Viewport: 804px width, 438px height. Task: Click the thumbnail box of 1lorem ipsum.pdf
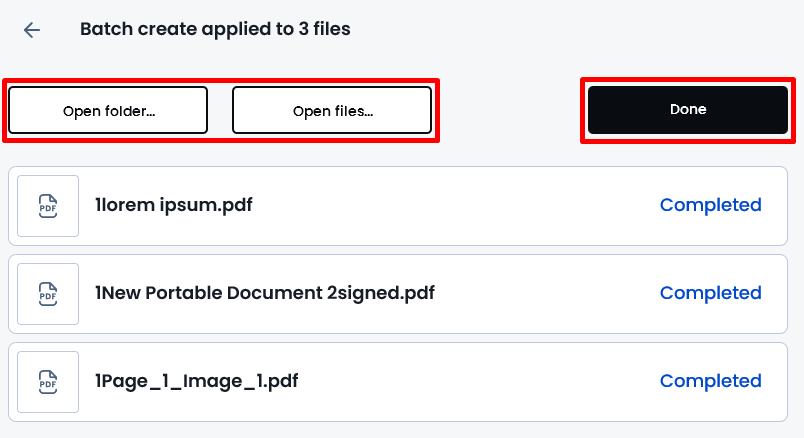coord(48,206)
